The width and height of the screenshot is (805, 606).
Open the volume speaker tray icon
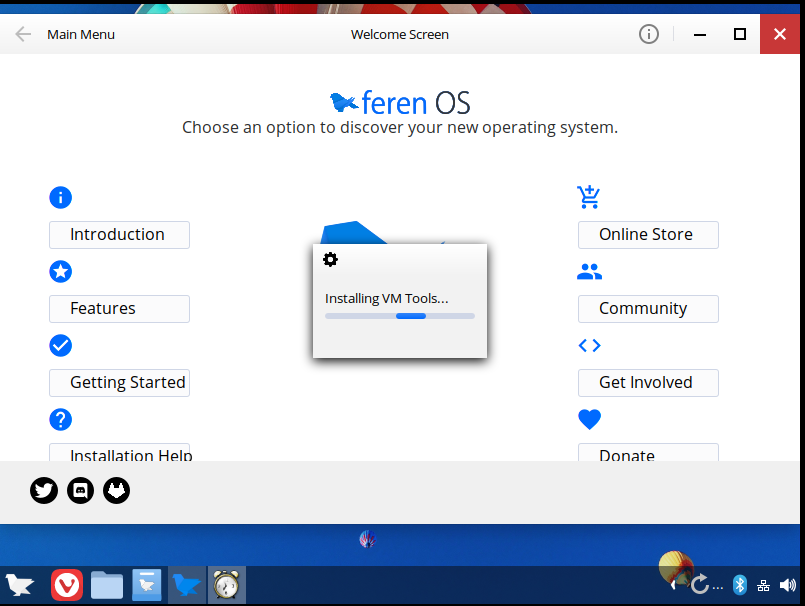(788, 584)
